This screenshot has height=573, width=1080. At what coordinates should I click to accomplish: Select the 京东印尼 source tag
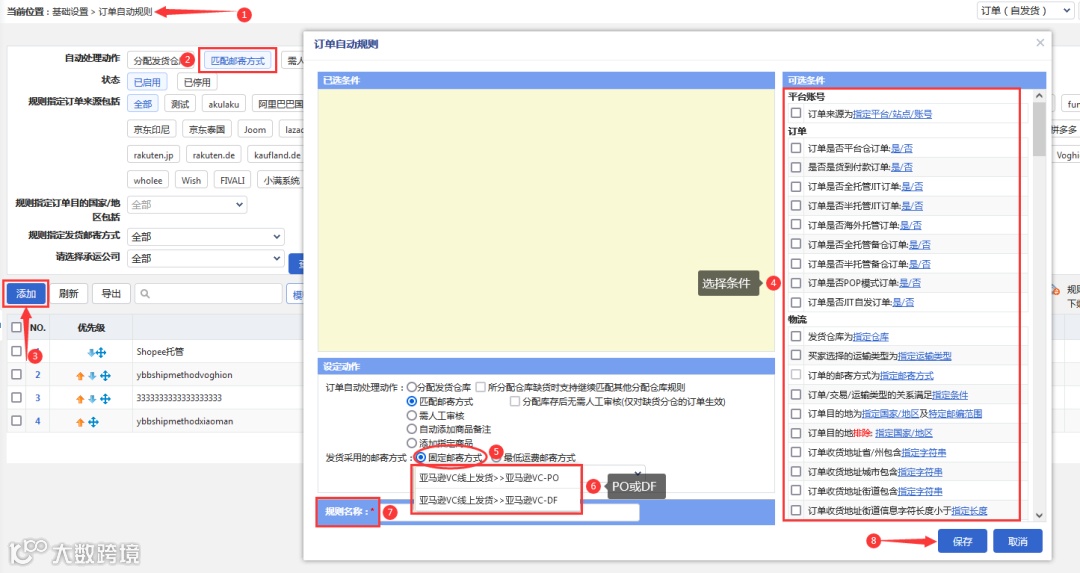pos(152,129)
